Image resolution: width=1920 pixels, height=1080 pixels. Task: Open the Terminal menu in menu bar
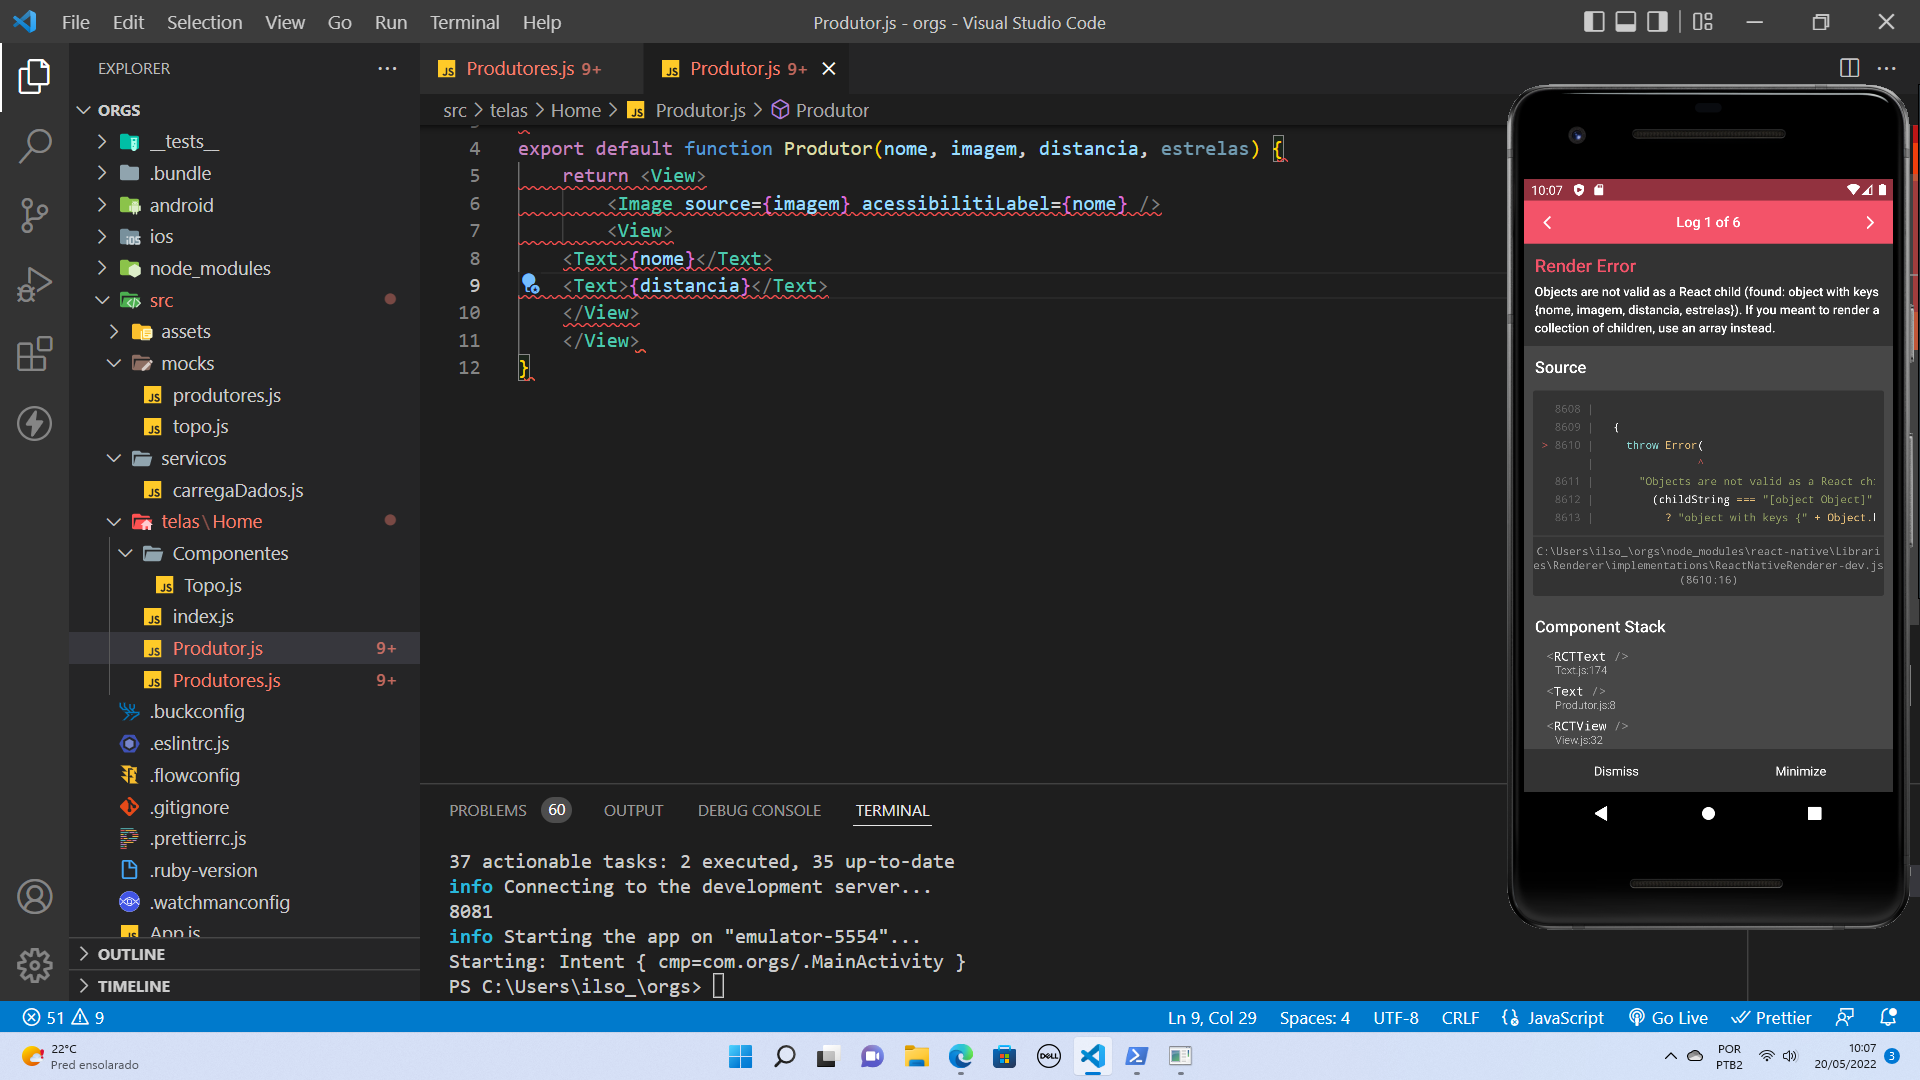pyautogui.click(x=465, y=22)
